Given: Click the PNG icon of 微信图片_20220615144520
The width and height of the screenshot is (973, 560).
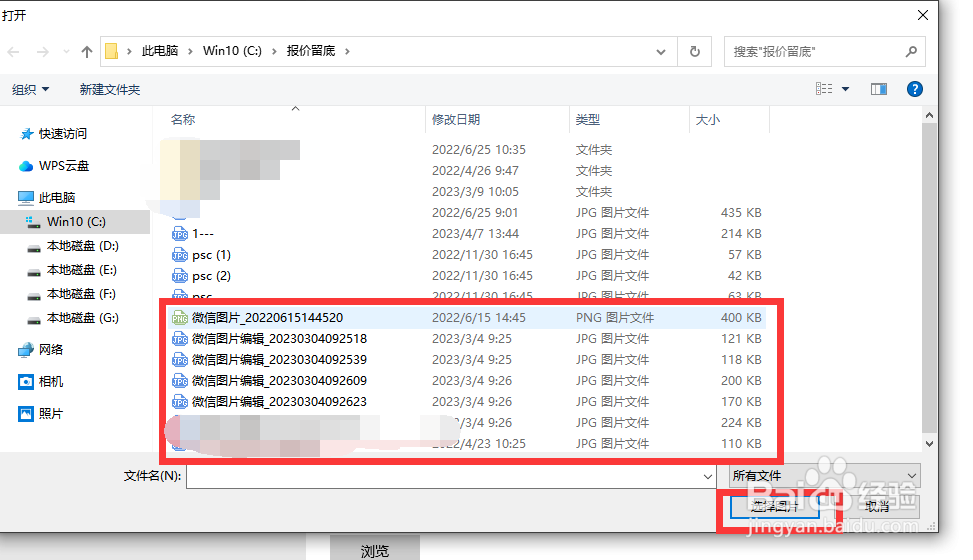Looking at the screenshot, I should click(180, 318).
